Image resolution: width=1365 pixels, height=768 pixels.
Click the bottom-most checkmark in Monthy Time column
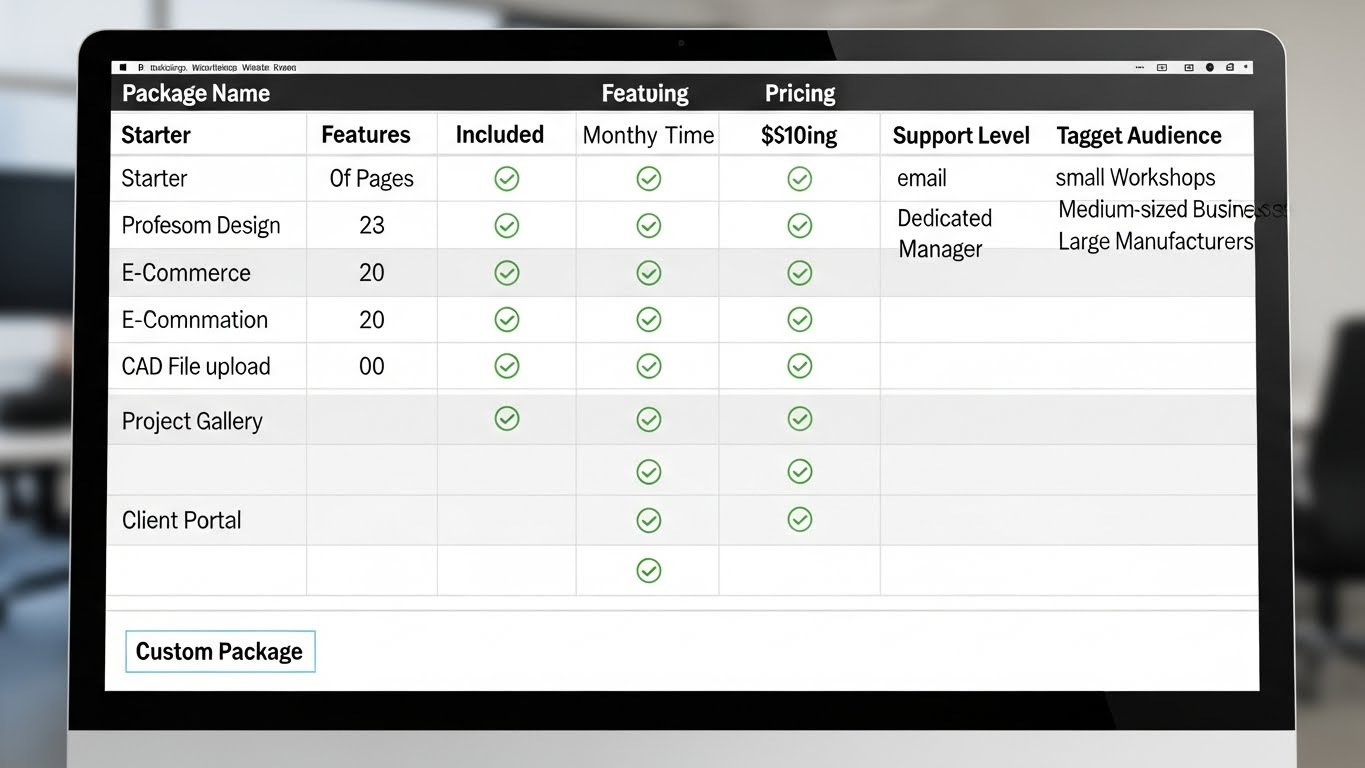point(649,570)
